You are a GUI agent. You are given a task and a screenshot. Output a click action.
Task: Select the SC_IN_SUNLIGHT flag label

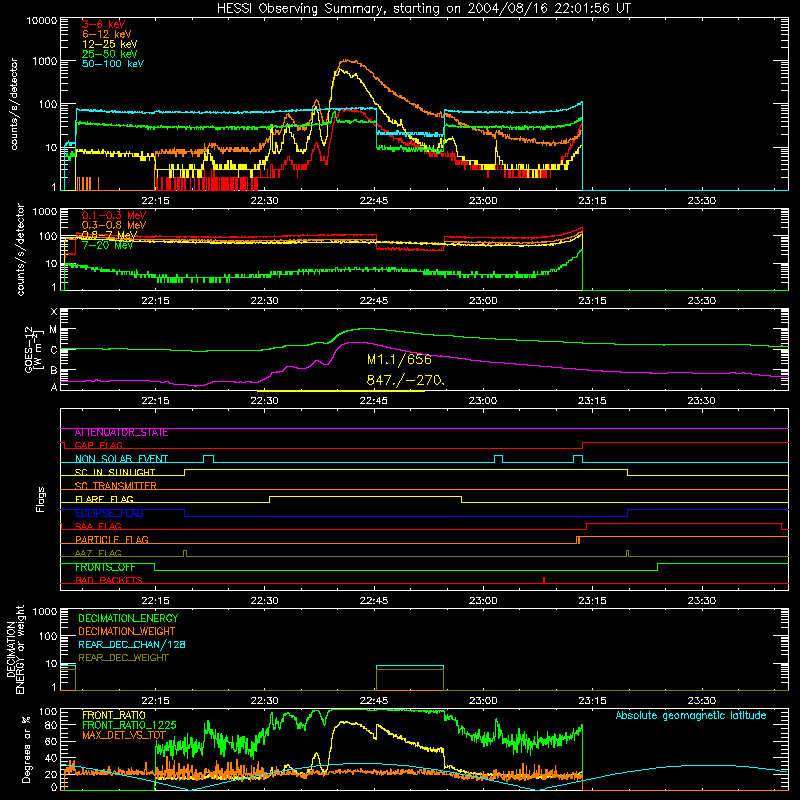coord(115,472)
